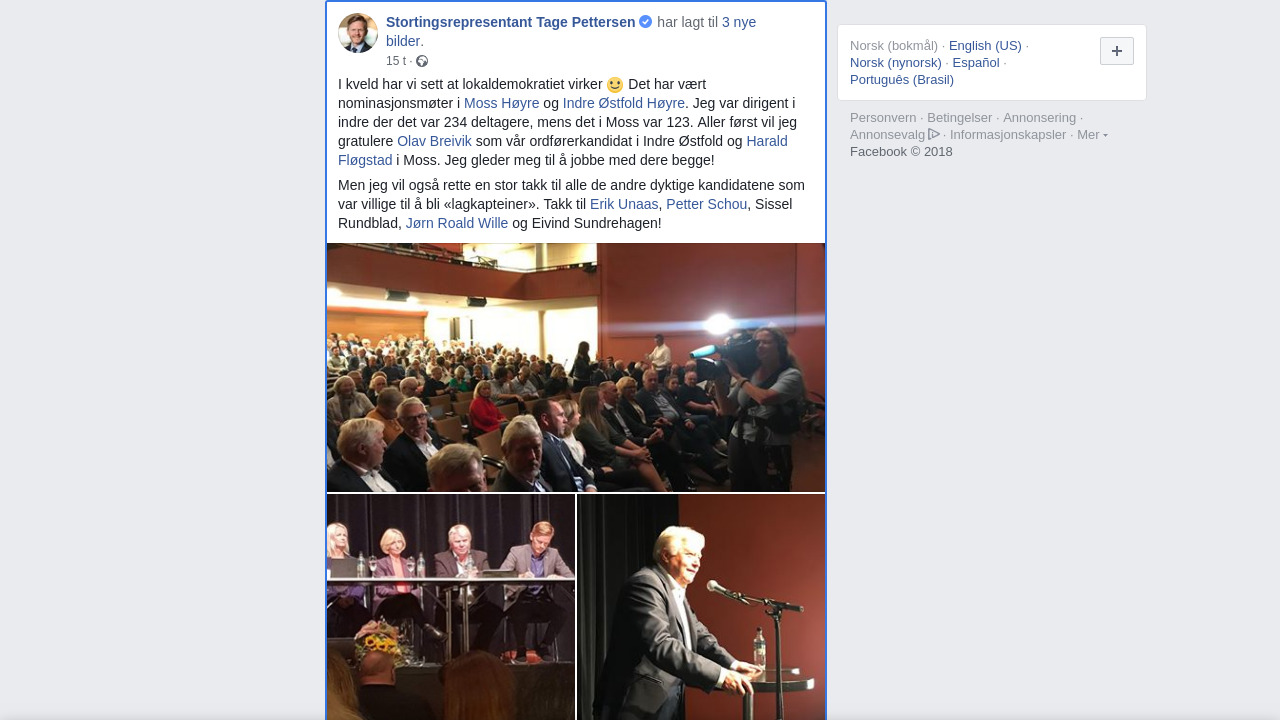Open the 3 nye bilder link

[571, 31]
